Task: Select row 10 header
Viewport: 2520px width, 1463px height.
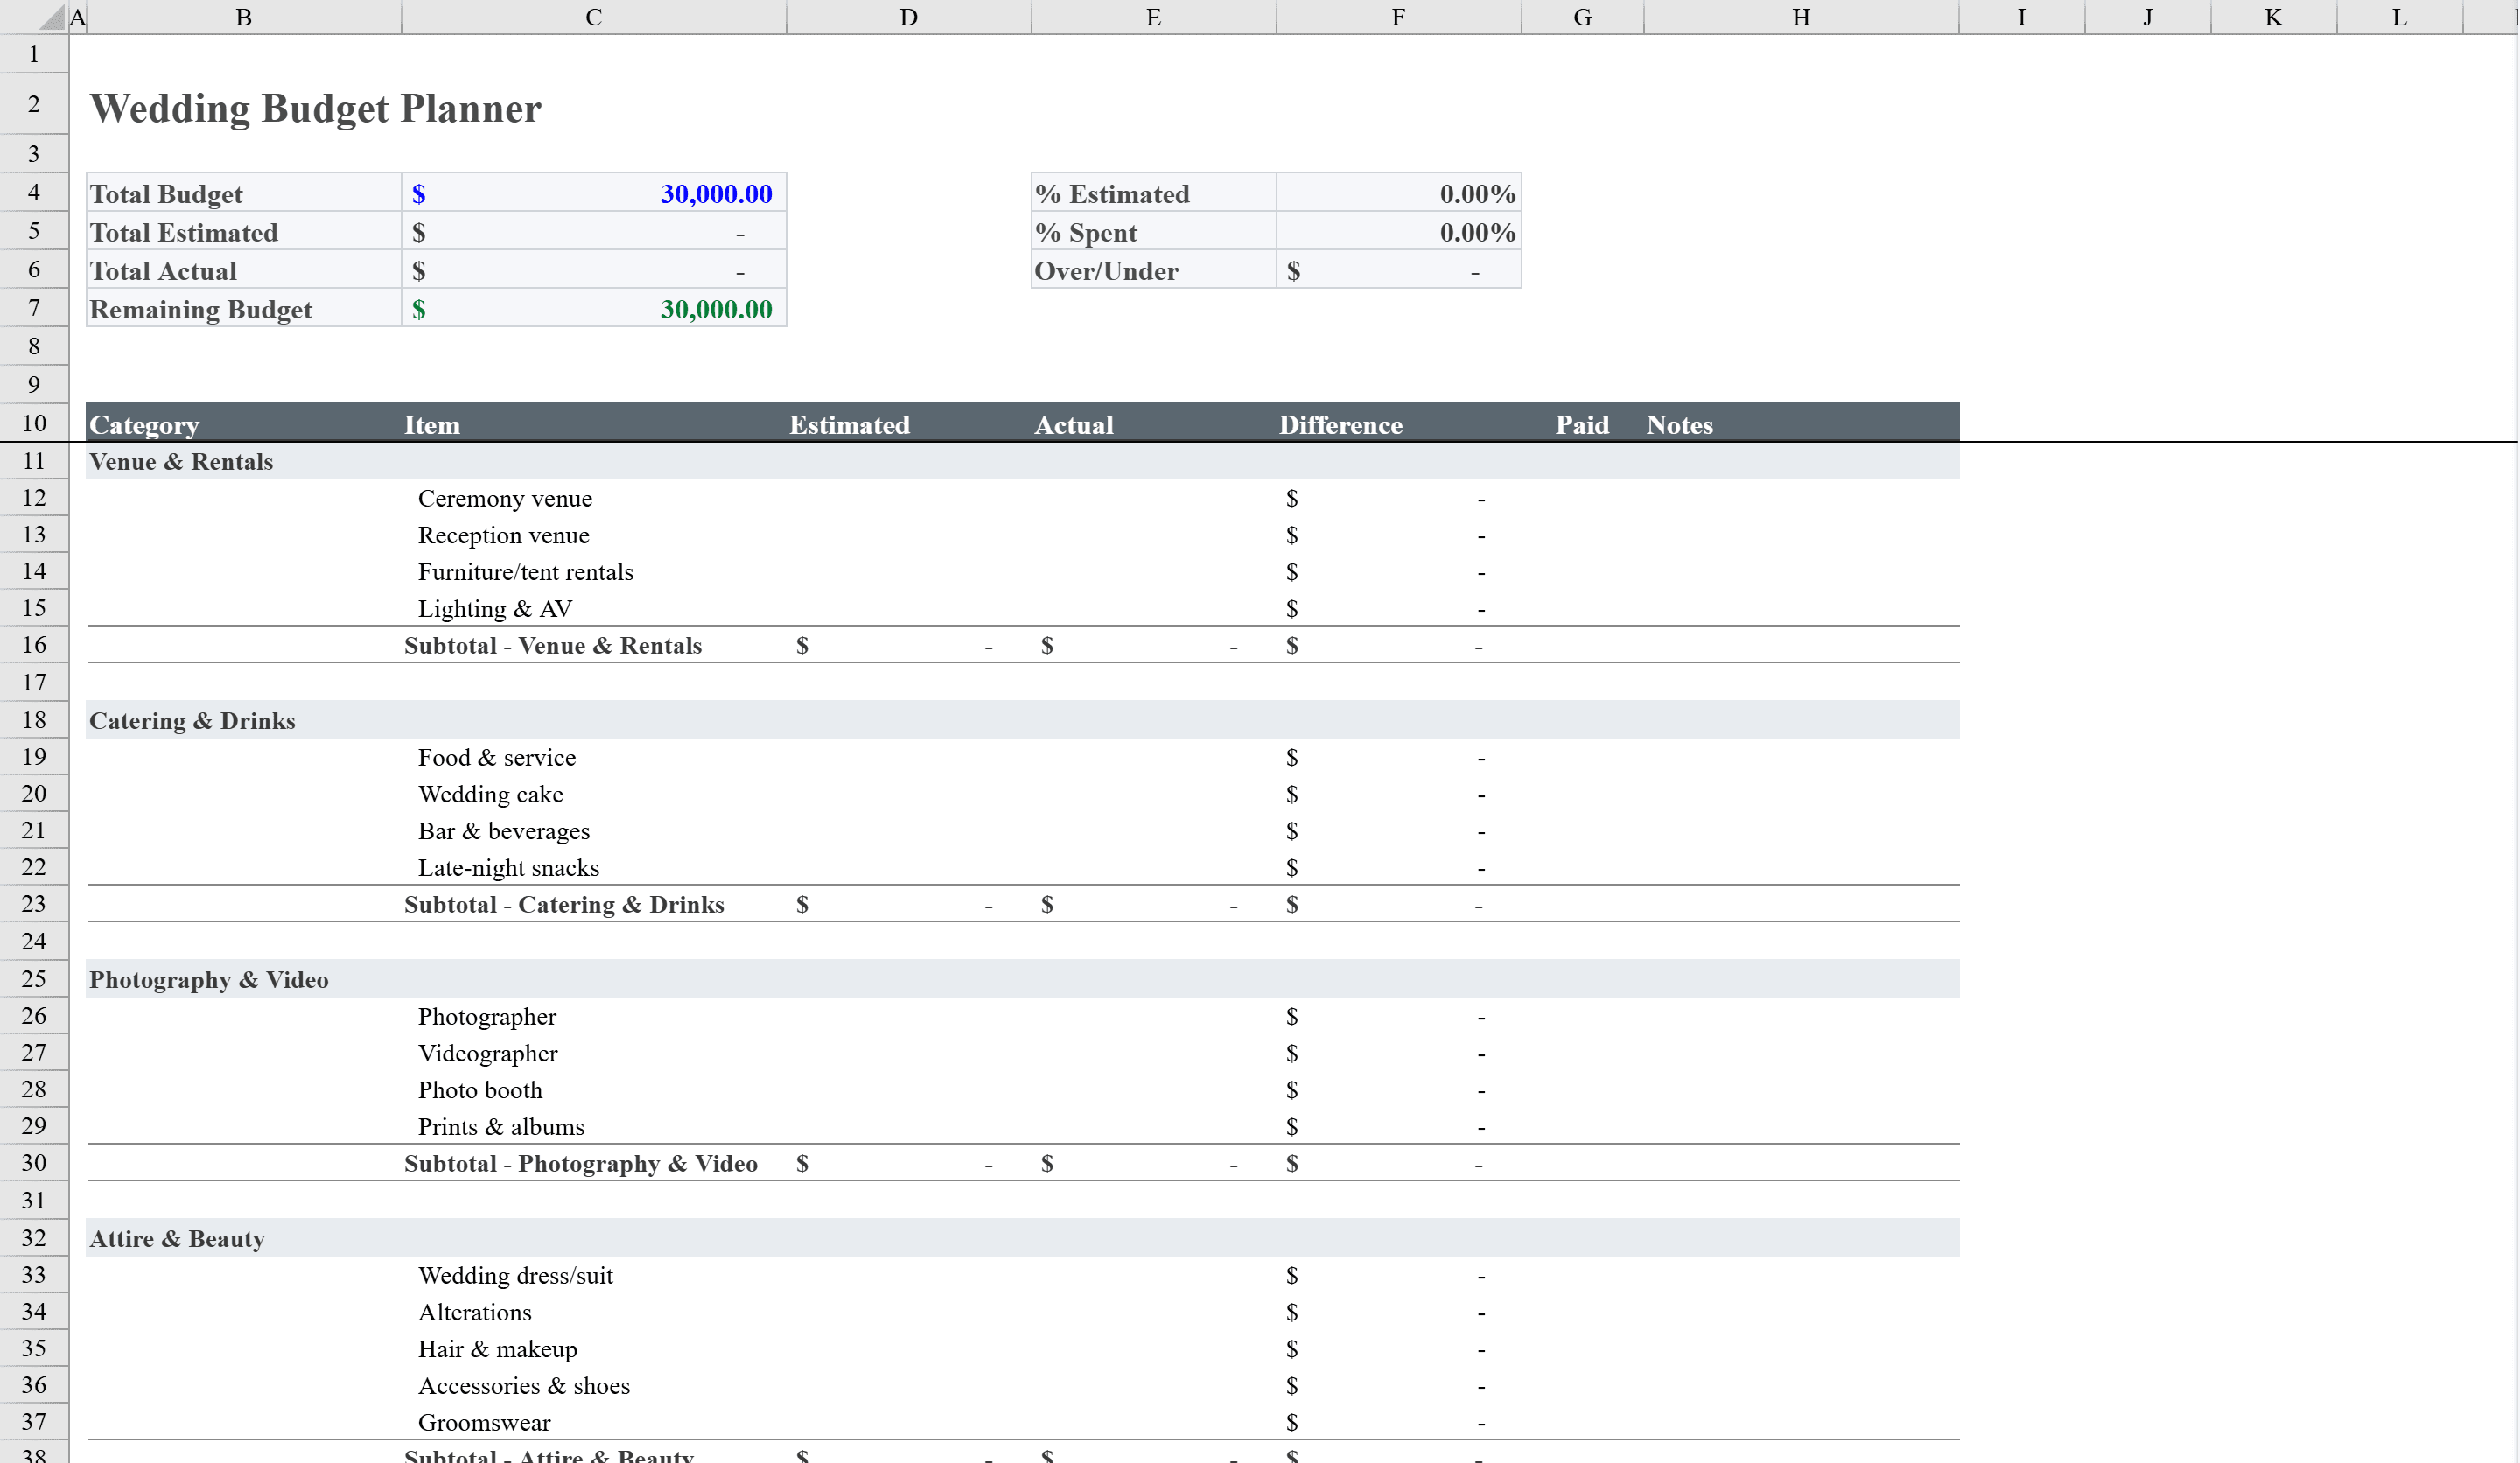Action: click(x=33, y=422)
